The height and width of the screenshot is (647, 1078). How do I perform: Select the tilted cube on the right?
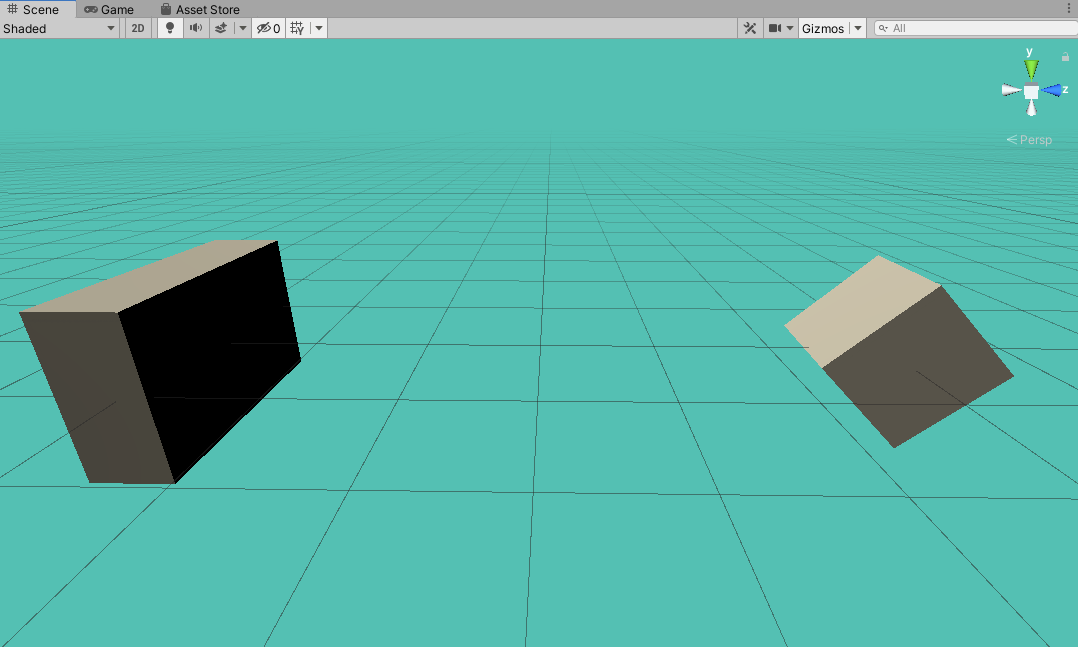tap(899, 352)
